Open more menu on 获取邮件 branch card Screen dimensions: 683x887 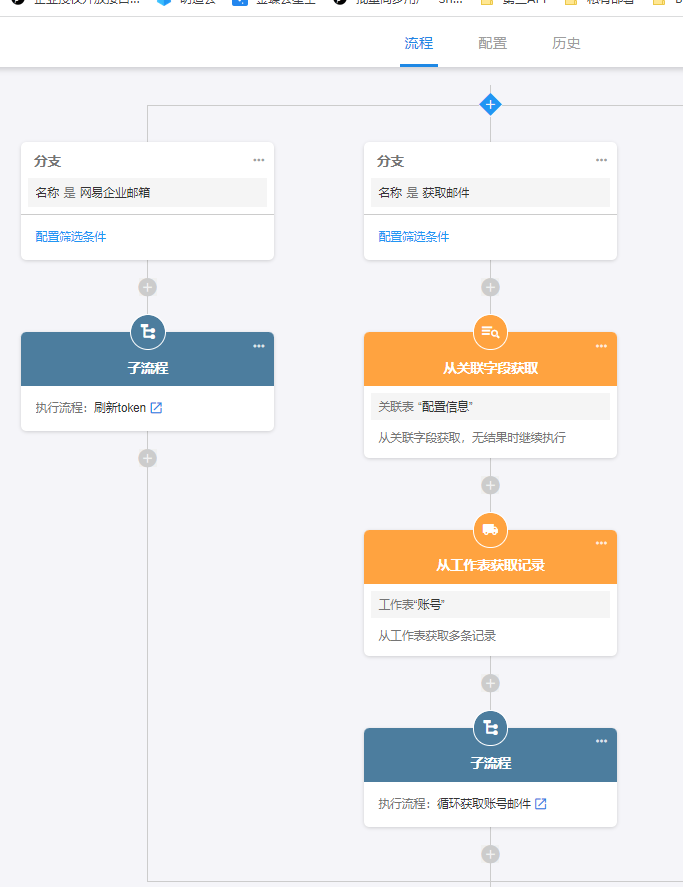coord(601,160)
